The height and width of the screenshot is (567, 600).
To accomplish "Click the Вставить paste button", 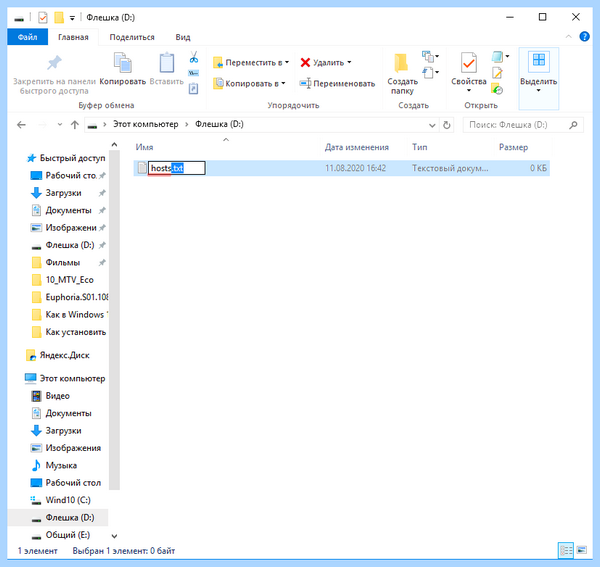I will (167, 69).
